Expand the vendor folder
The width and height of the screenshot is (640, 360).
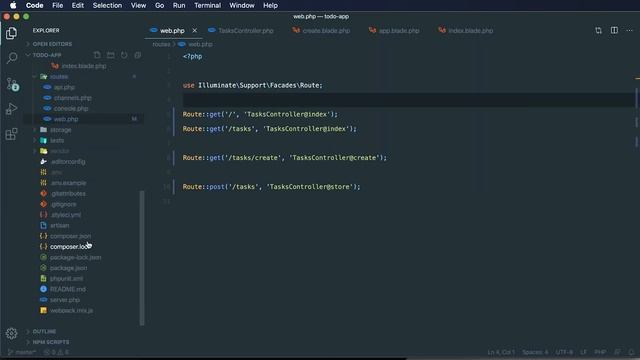(x=60, y=151)
